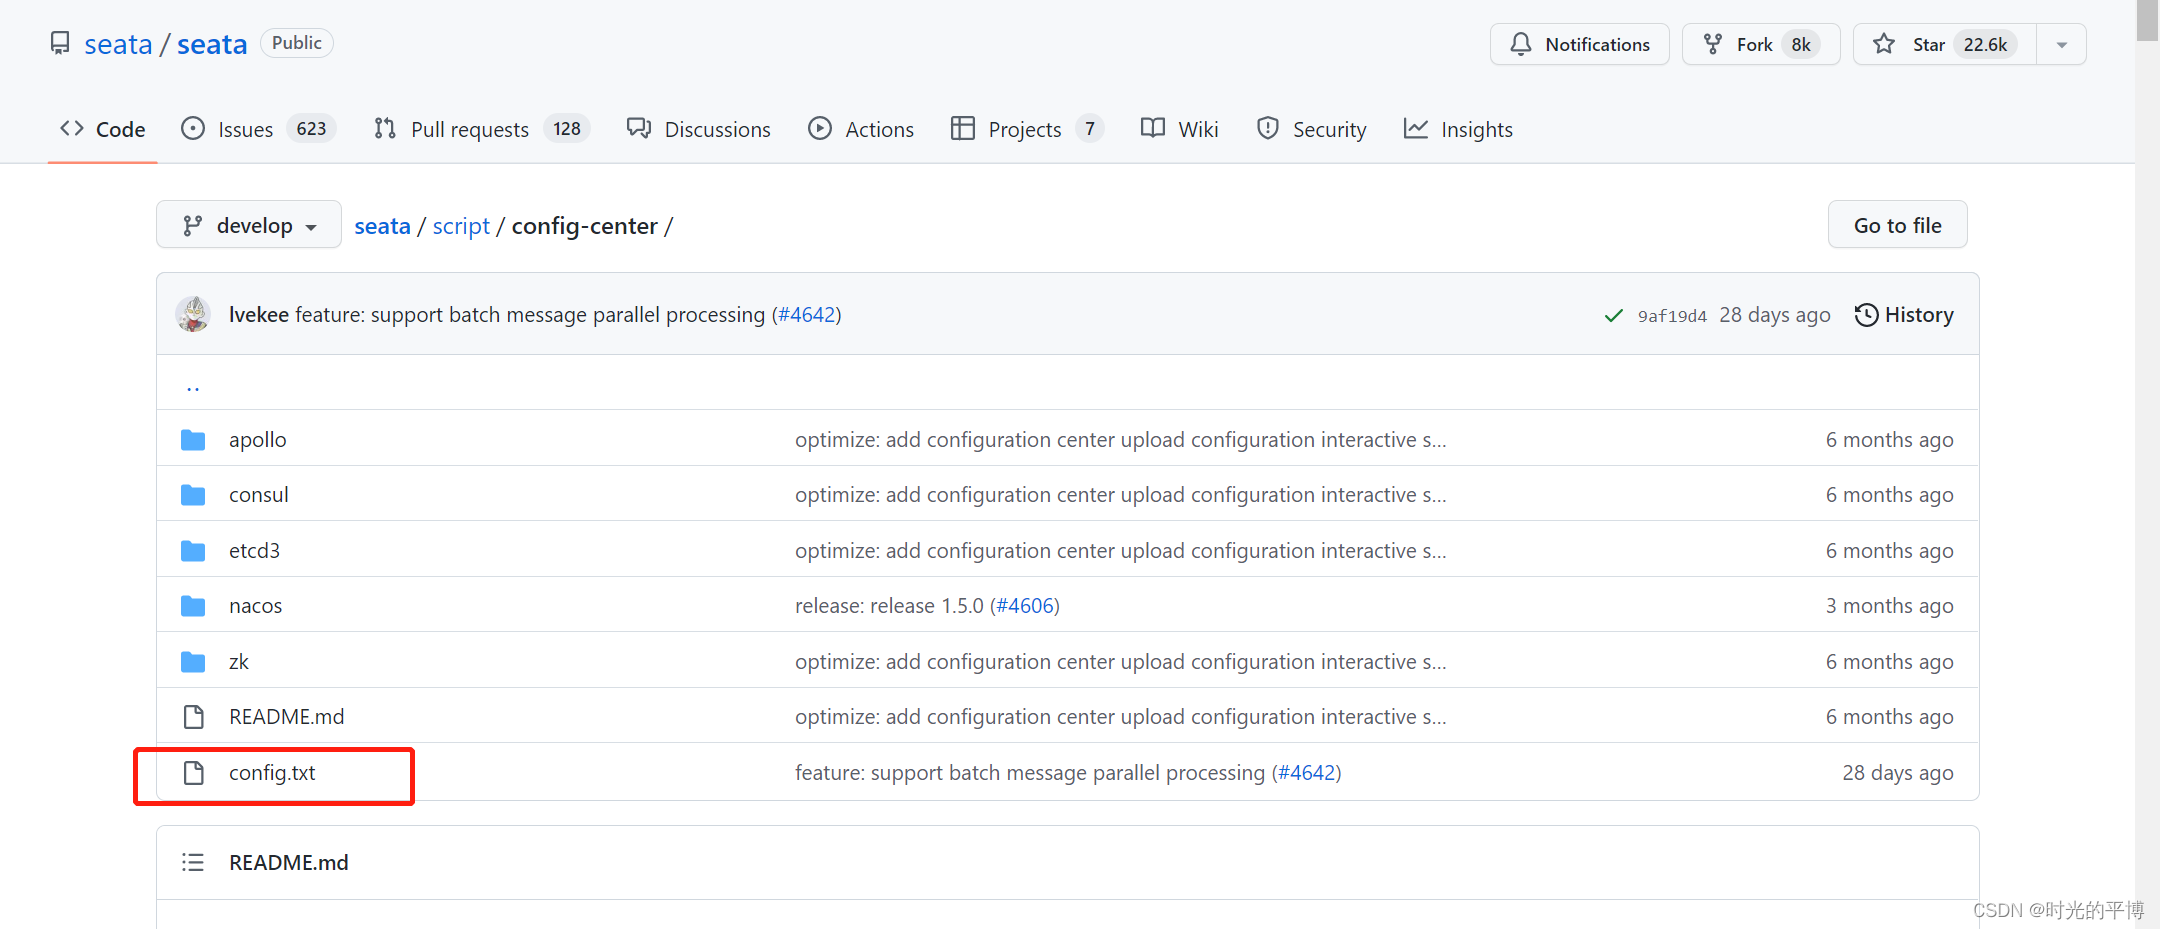Open the Wiki tab
Viewport: 2160px width, 929px height.
(x=1180, y=129)
